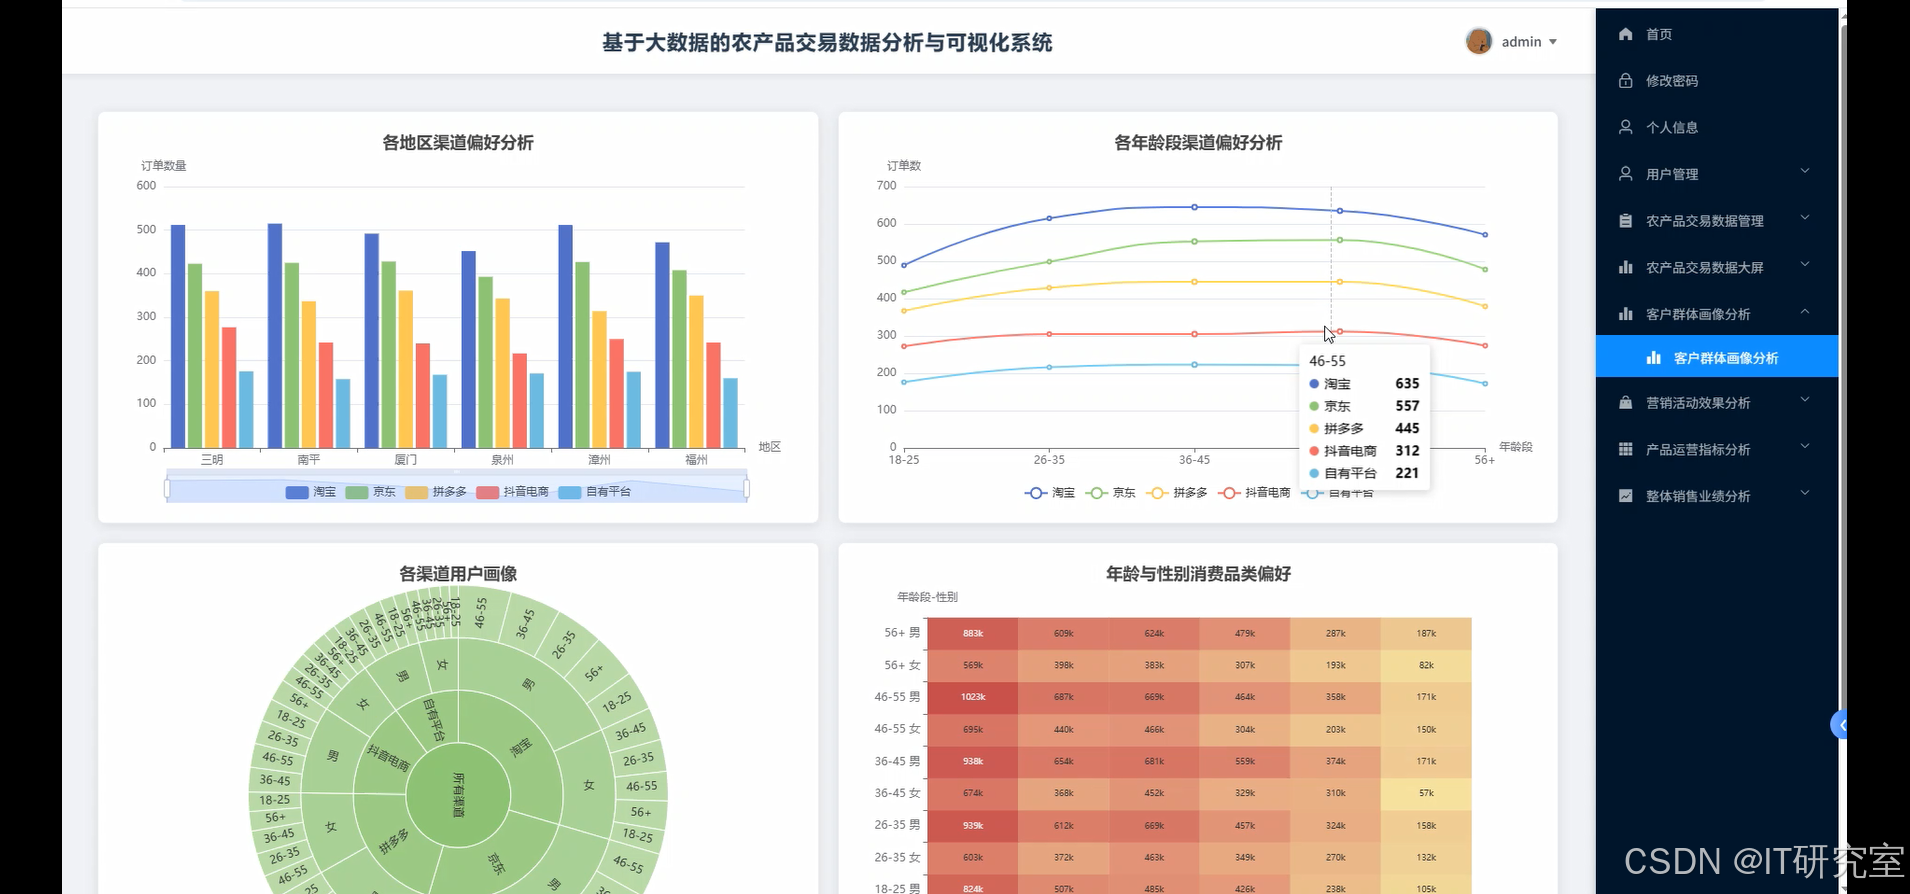Click the blue 淘宝 bar for 三明
The height and width of the screenshot is (894, 1910).
click(x=178, y=336)
